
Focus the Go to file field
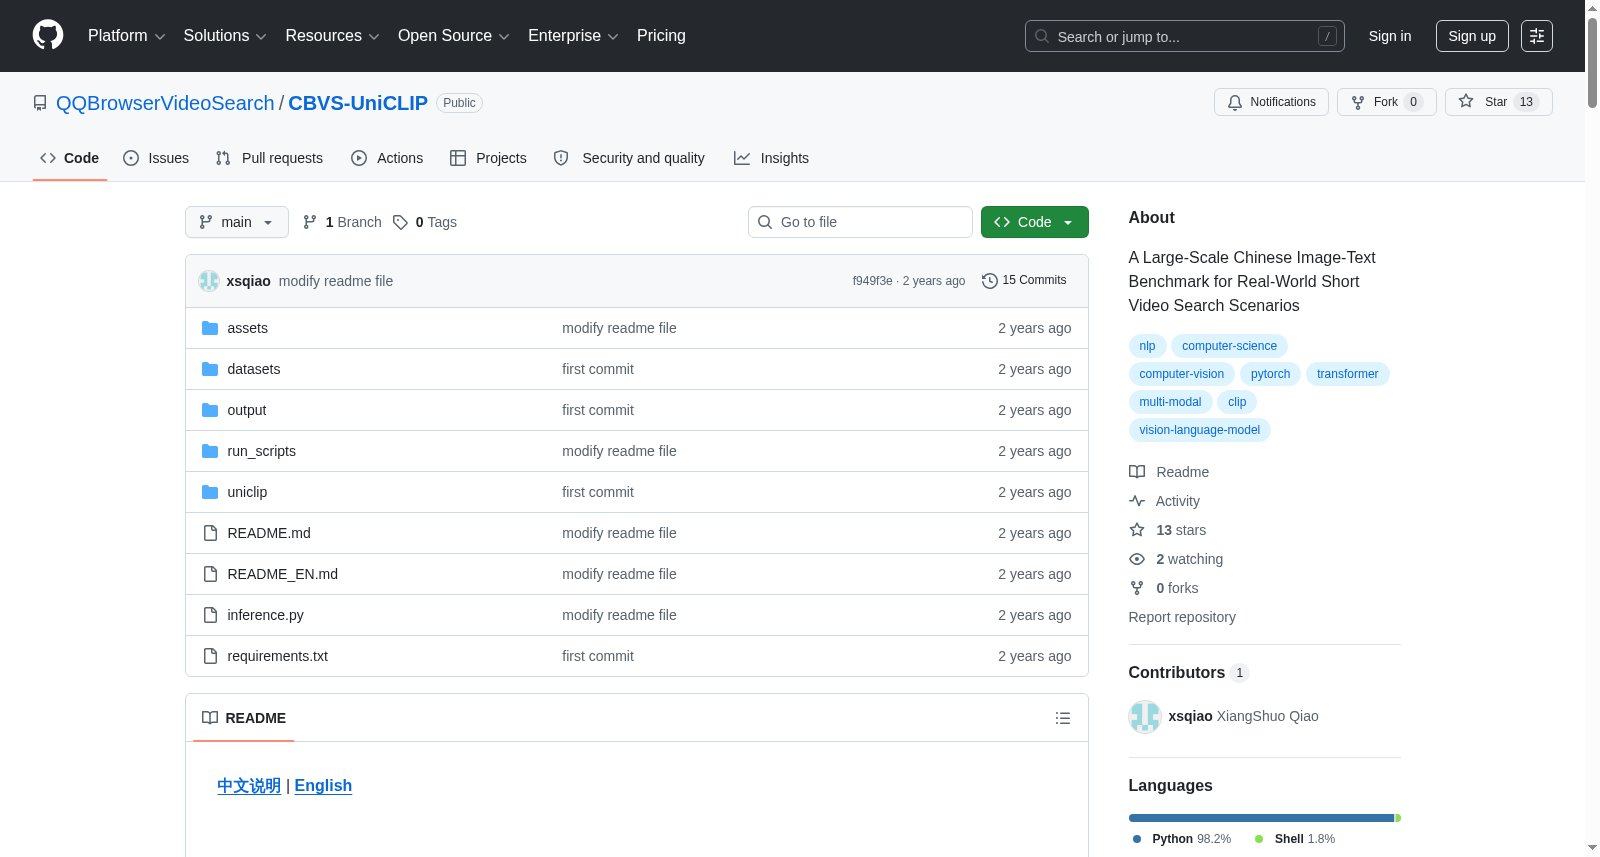tap(860, 222)
